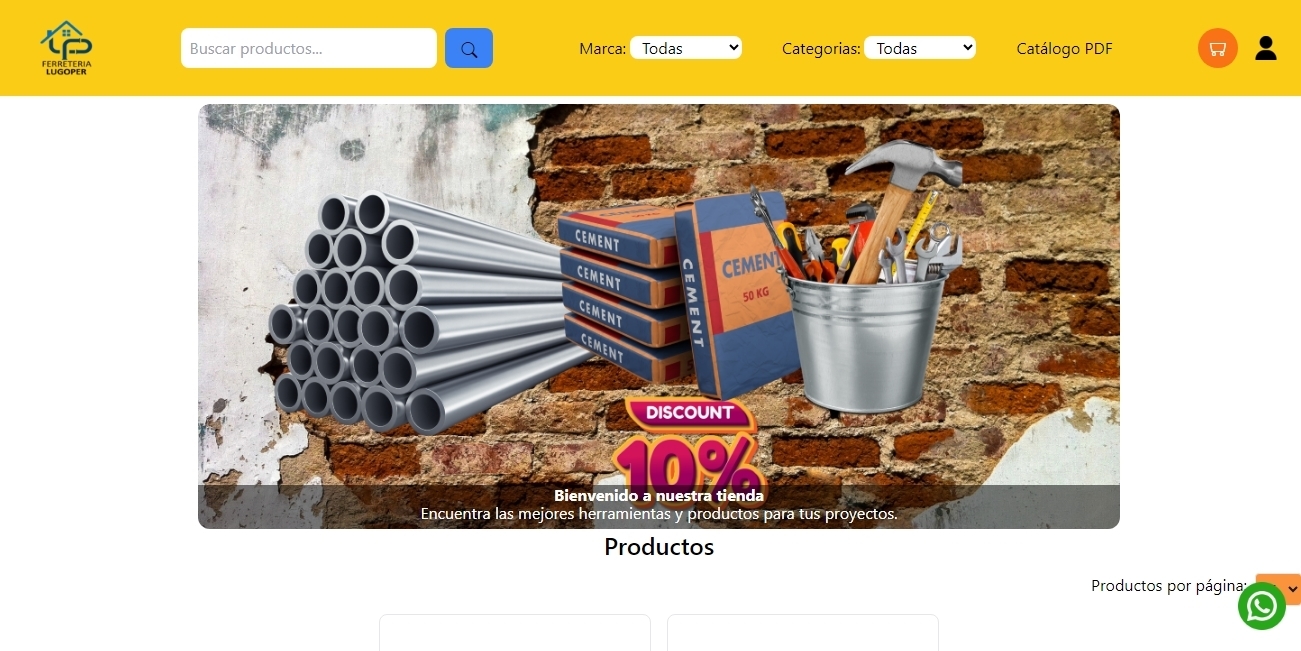This screenshot has height=651, width=1301.
Task: Click the Ferreteria Lugoper logo
Action: coord(67,48)
